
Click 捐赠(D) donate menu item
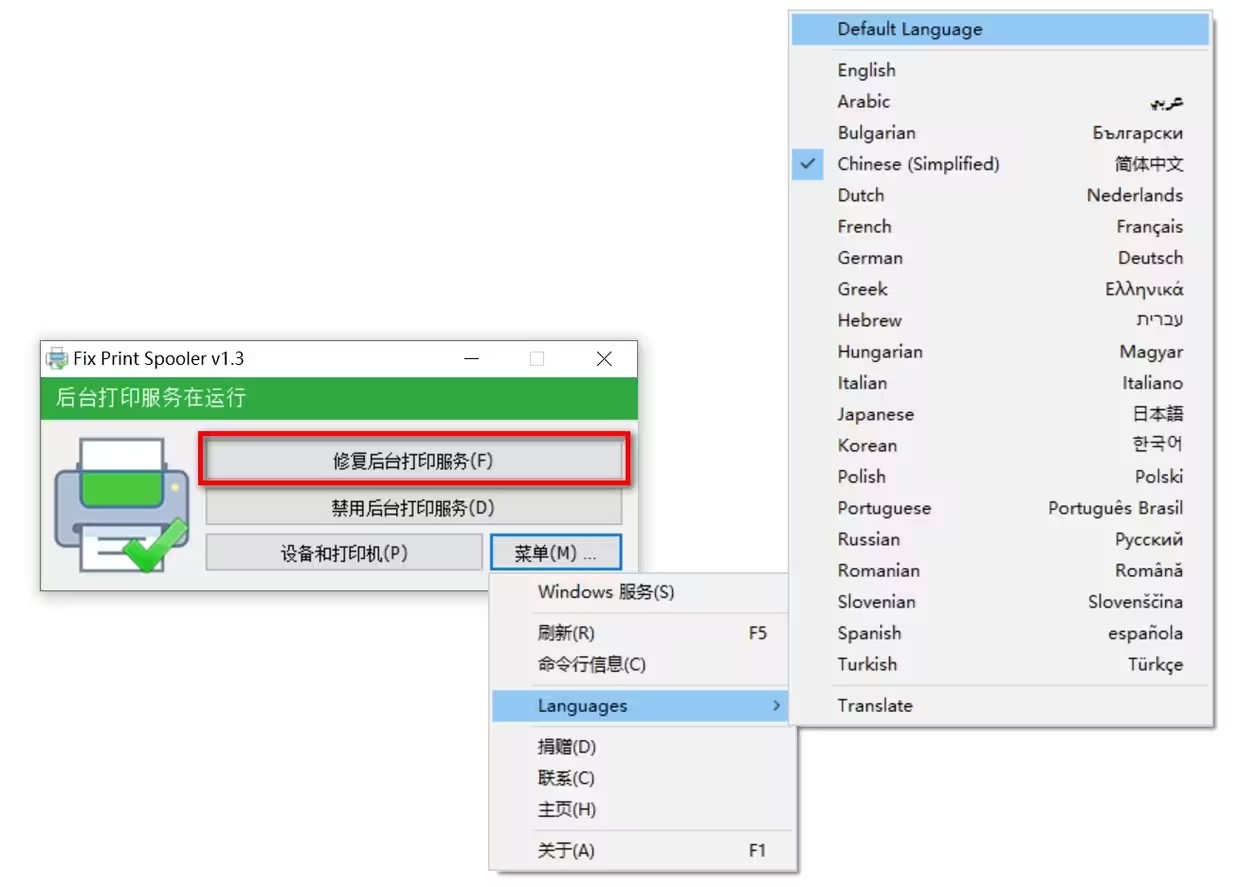coord(567,747)
